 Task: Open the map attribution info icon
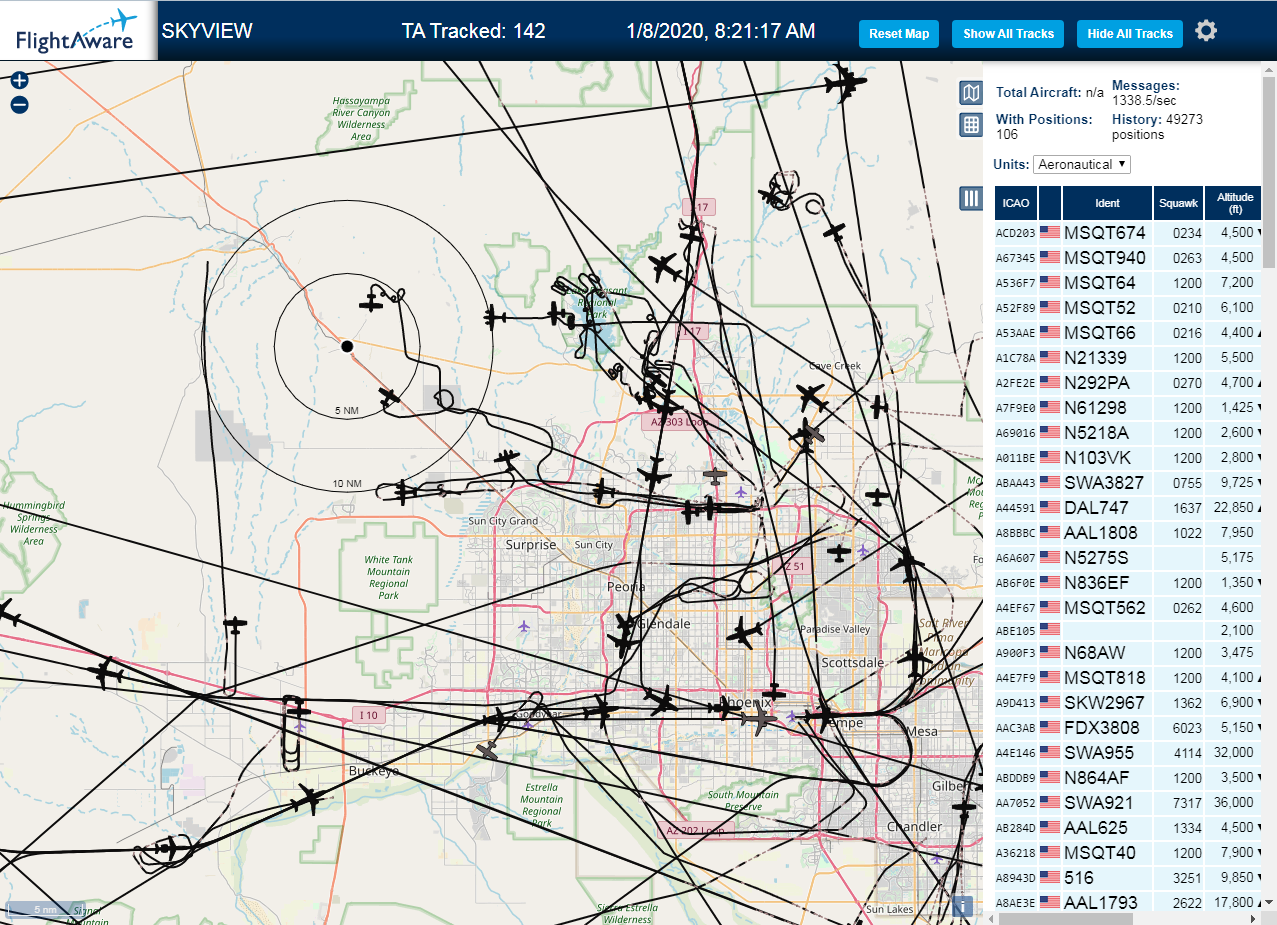tap(963, 906)
